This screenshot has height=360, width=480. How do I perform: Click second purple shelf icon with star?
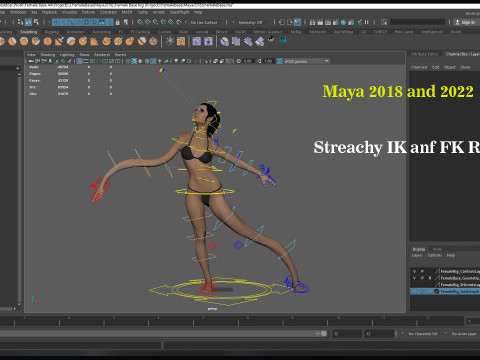tap(208, 41)
